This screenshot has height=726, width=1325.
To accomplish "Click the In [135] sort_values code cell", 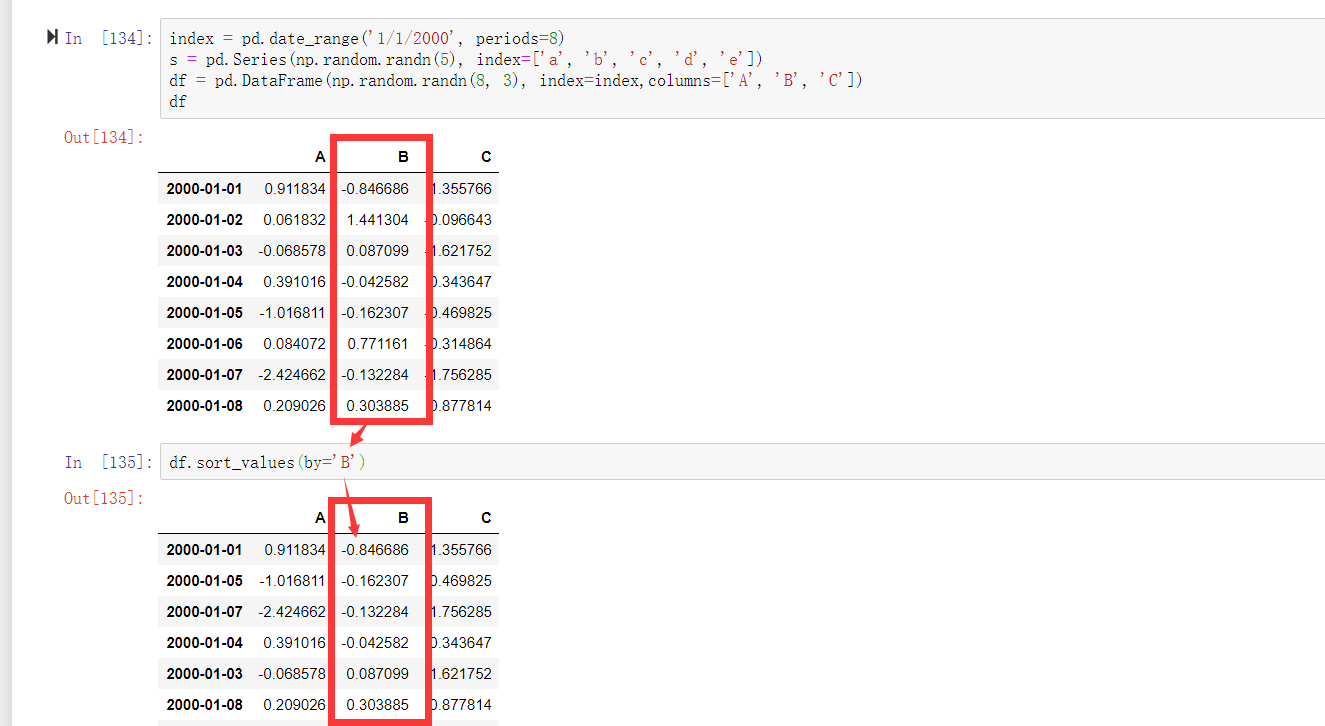I will (x=742, y=462).
